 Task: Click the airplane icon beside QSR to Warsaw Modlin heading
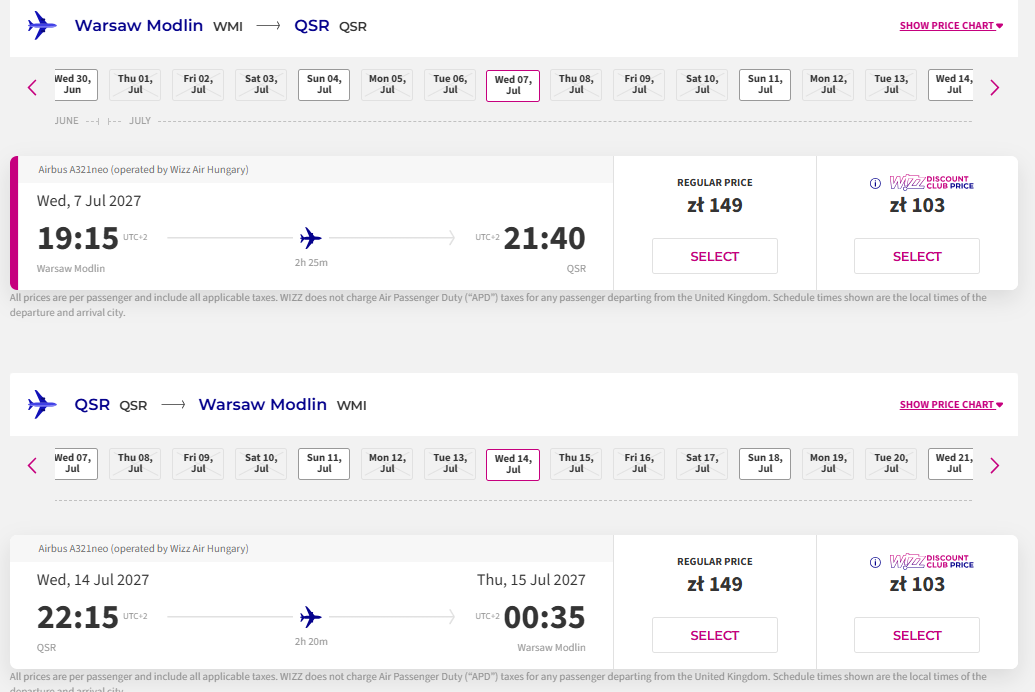[x=42, y=404]
